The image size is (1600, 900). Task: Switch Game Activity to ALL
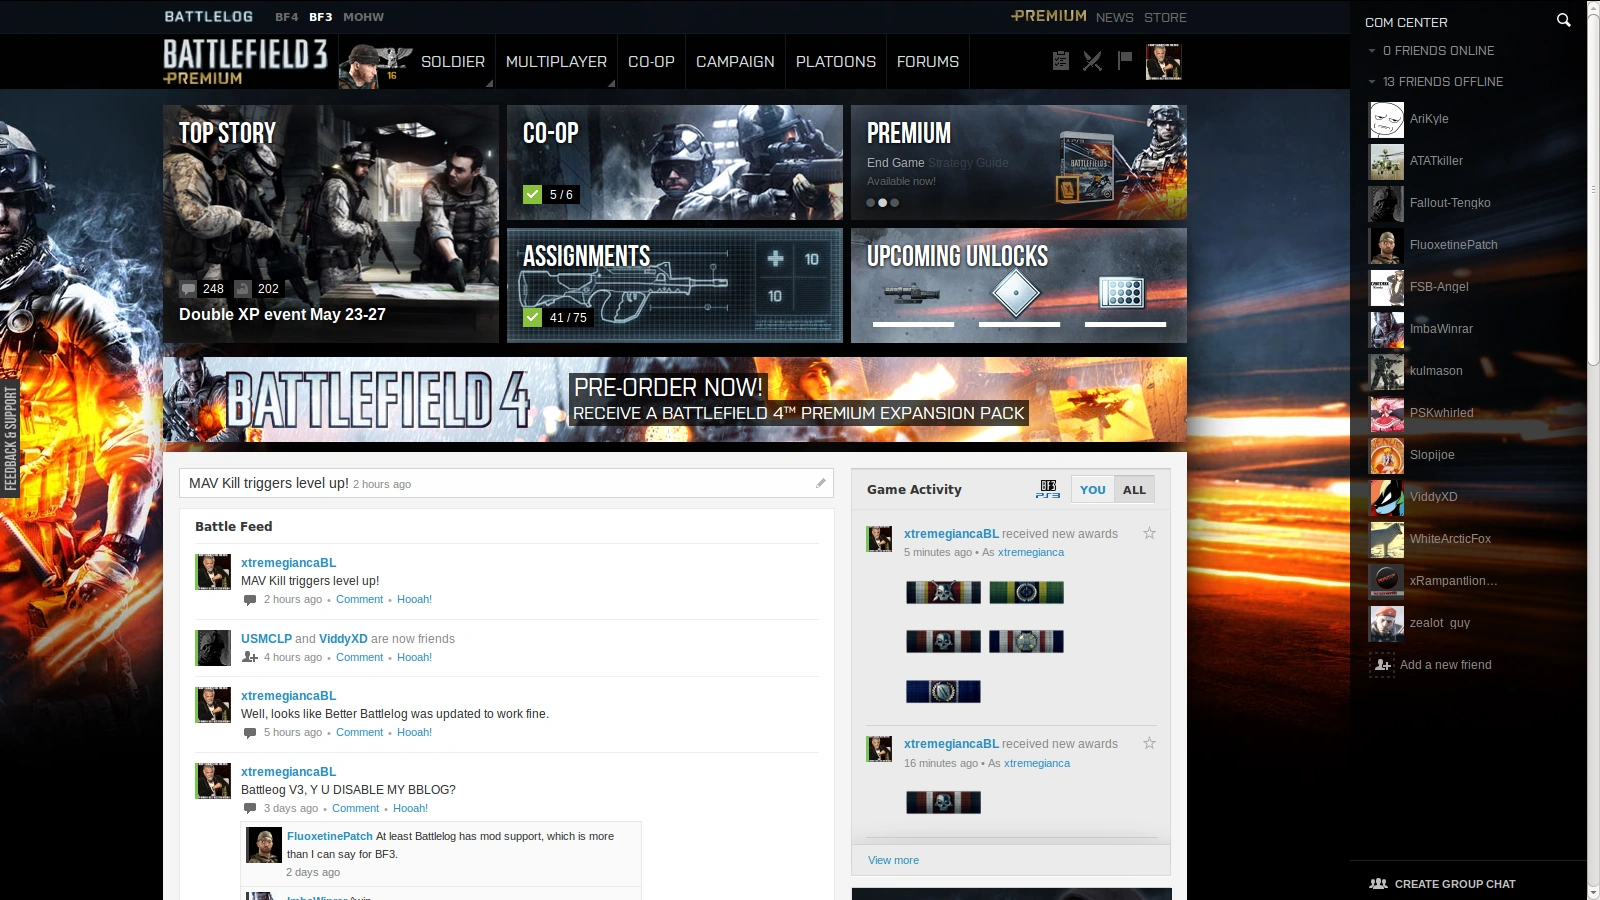1134,490
